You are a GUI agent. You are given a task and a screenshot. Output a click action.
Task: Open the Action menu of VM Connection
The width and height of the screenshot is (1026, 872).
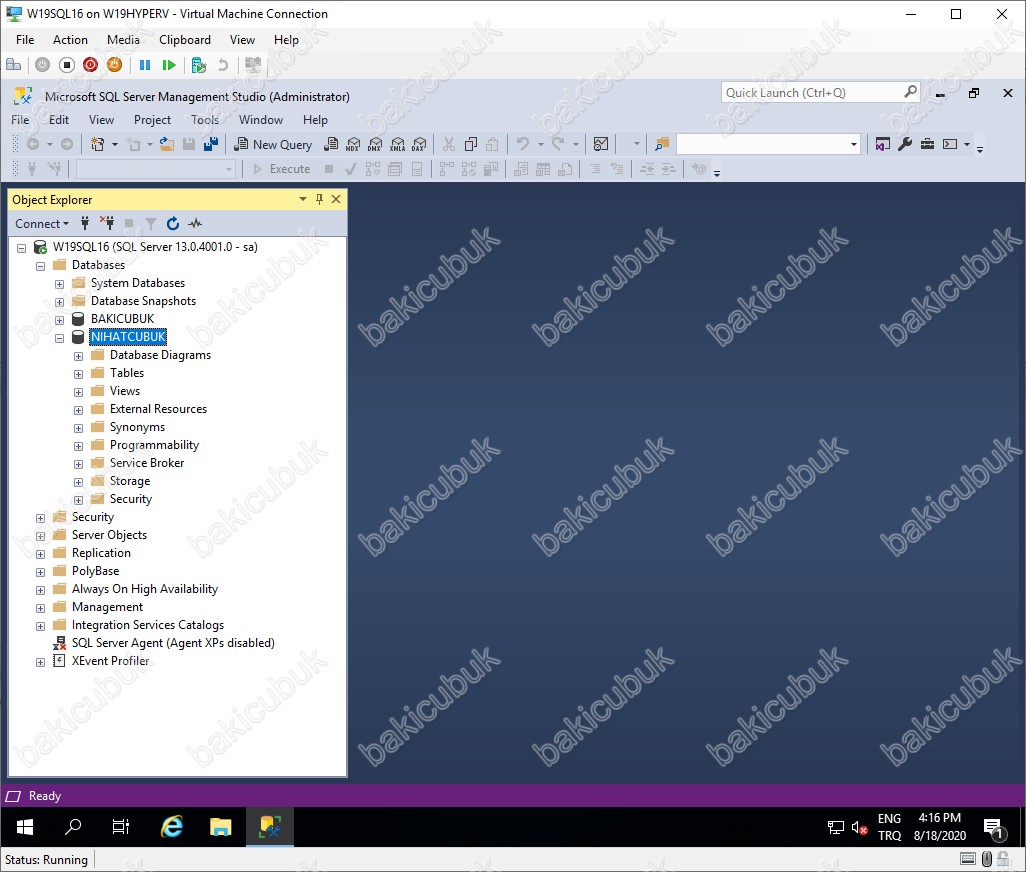coord(70,40)
